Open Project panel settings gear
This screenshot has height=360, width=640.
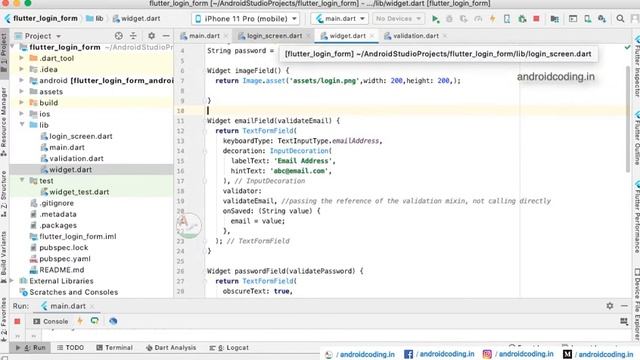[x=151, y=36]
